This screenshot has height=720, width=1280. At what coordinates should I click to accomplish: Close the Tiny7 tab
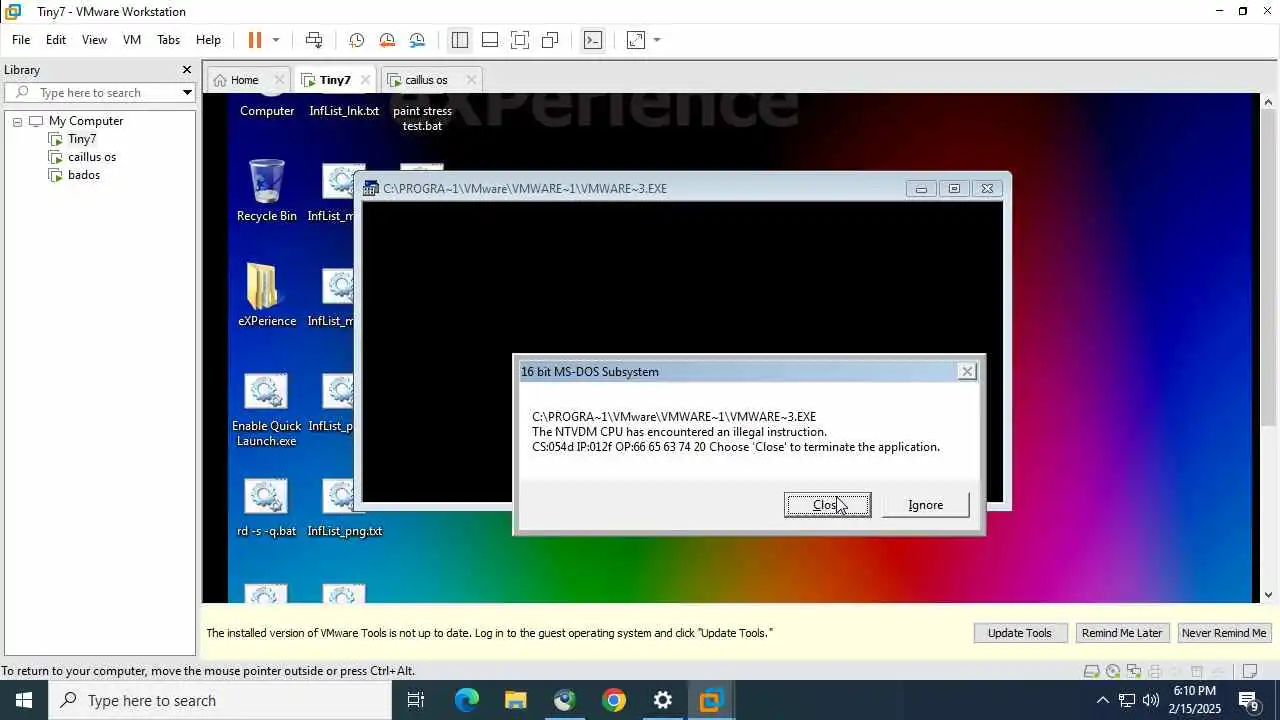point(365,80)
